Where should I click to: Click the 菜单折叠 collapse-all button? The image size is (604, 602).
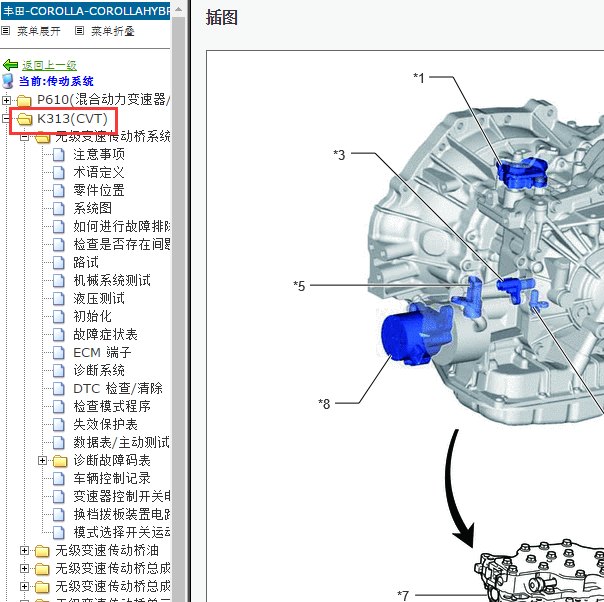[x=112, y=31]
